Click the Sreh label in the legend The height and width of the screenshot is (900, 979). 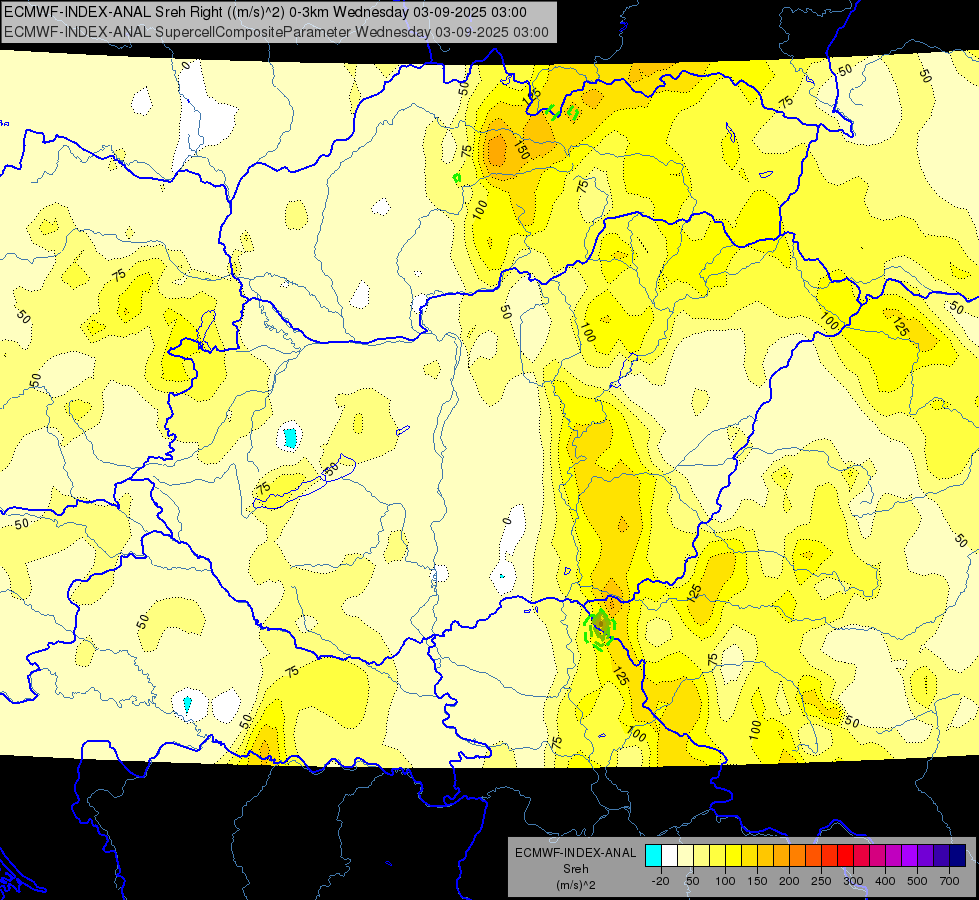(x=576, y=869)
